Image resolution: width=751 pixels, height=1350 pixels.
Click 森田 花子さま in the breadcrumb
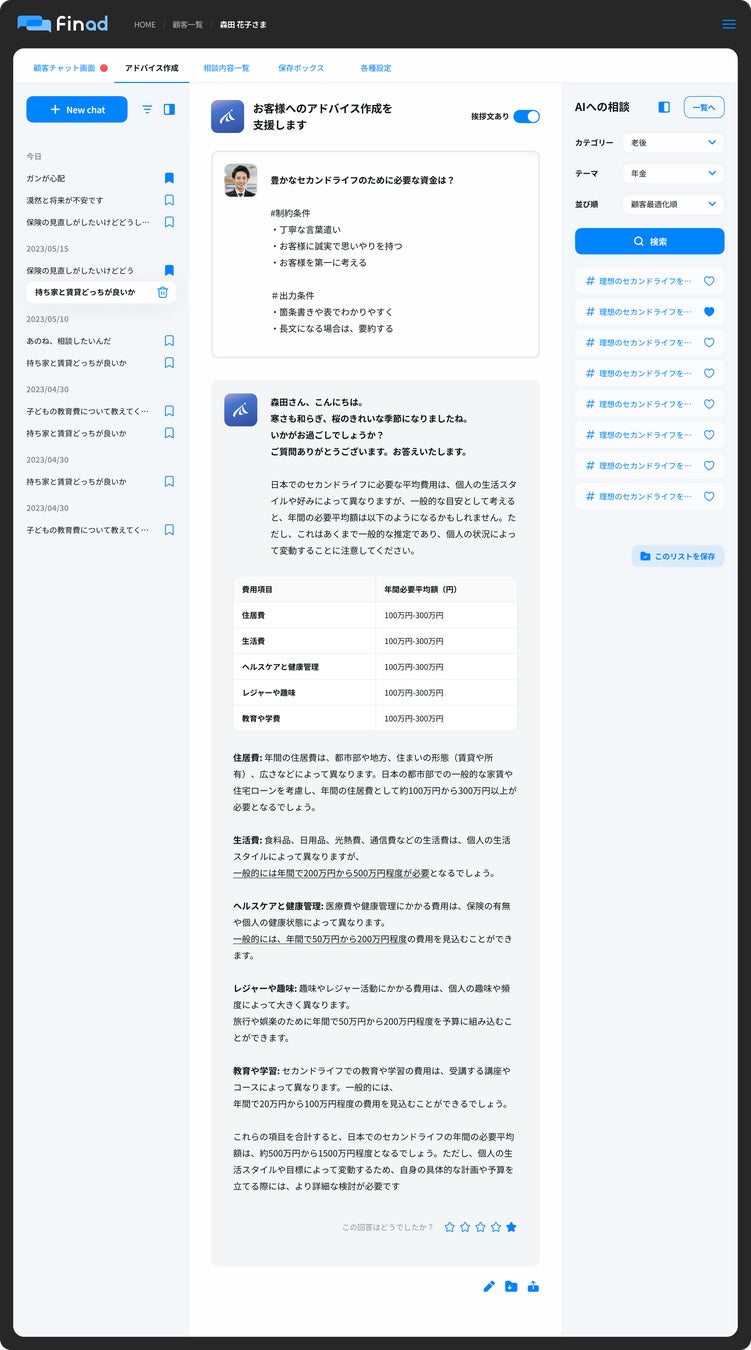244,24
